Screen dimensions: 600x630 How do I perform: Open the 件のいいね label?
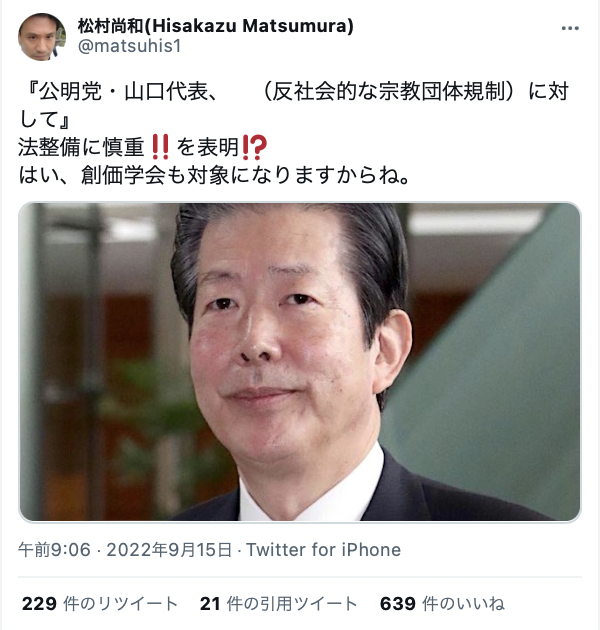(463, 603)
